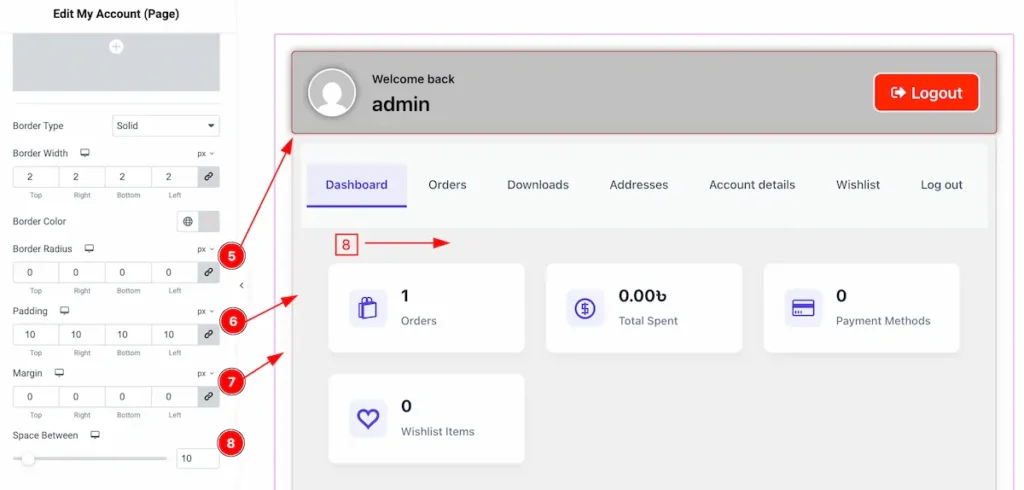Open the Border Radius px unit selector

205,249
